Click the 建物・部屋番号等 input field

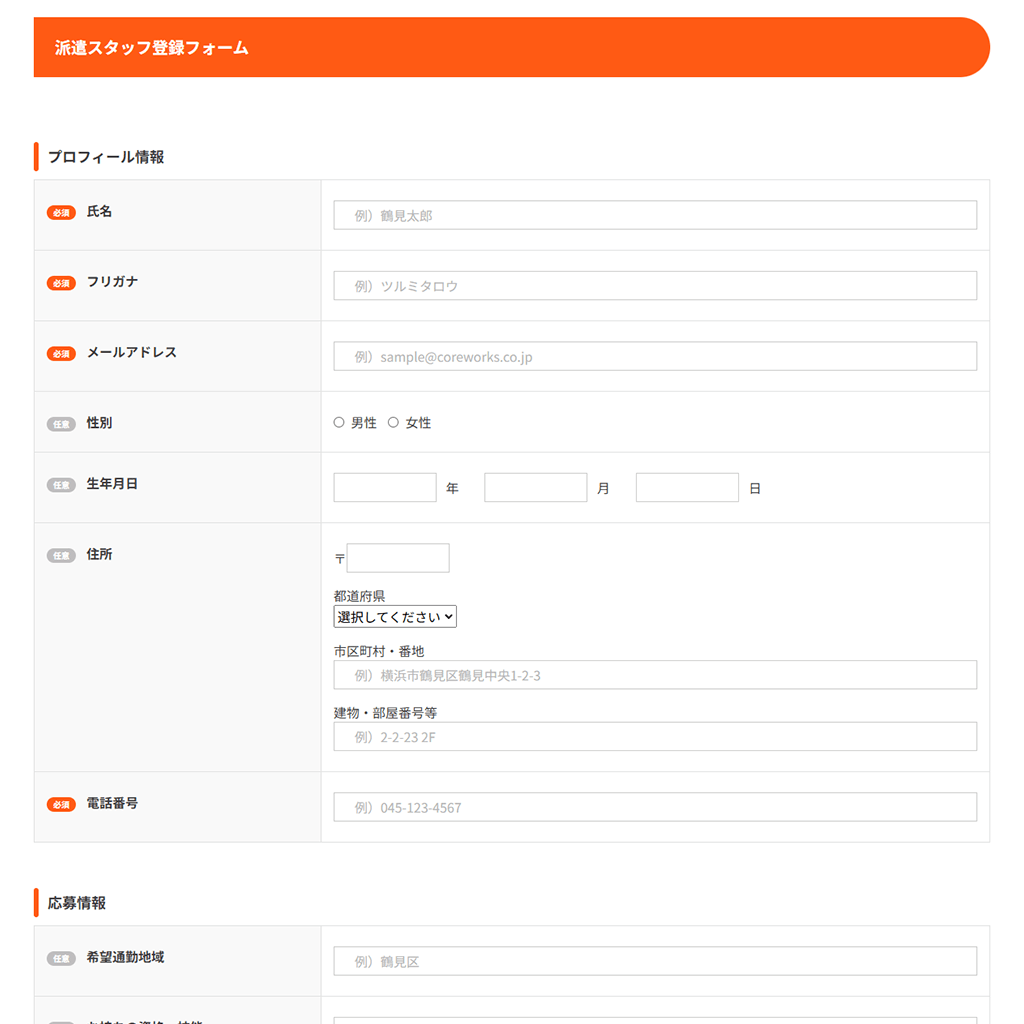(x=655, y=736)
